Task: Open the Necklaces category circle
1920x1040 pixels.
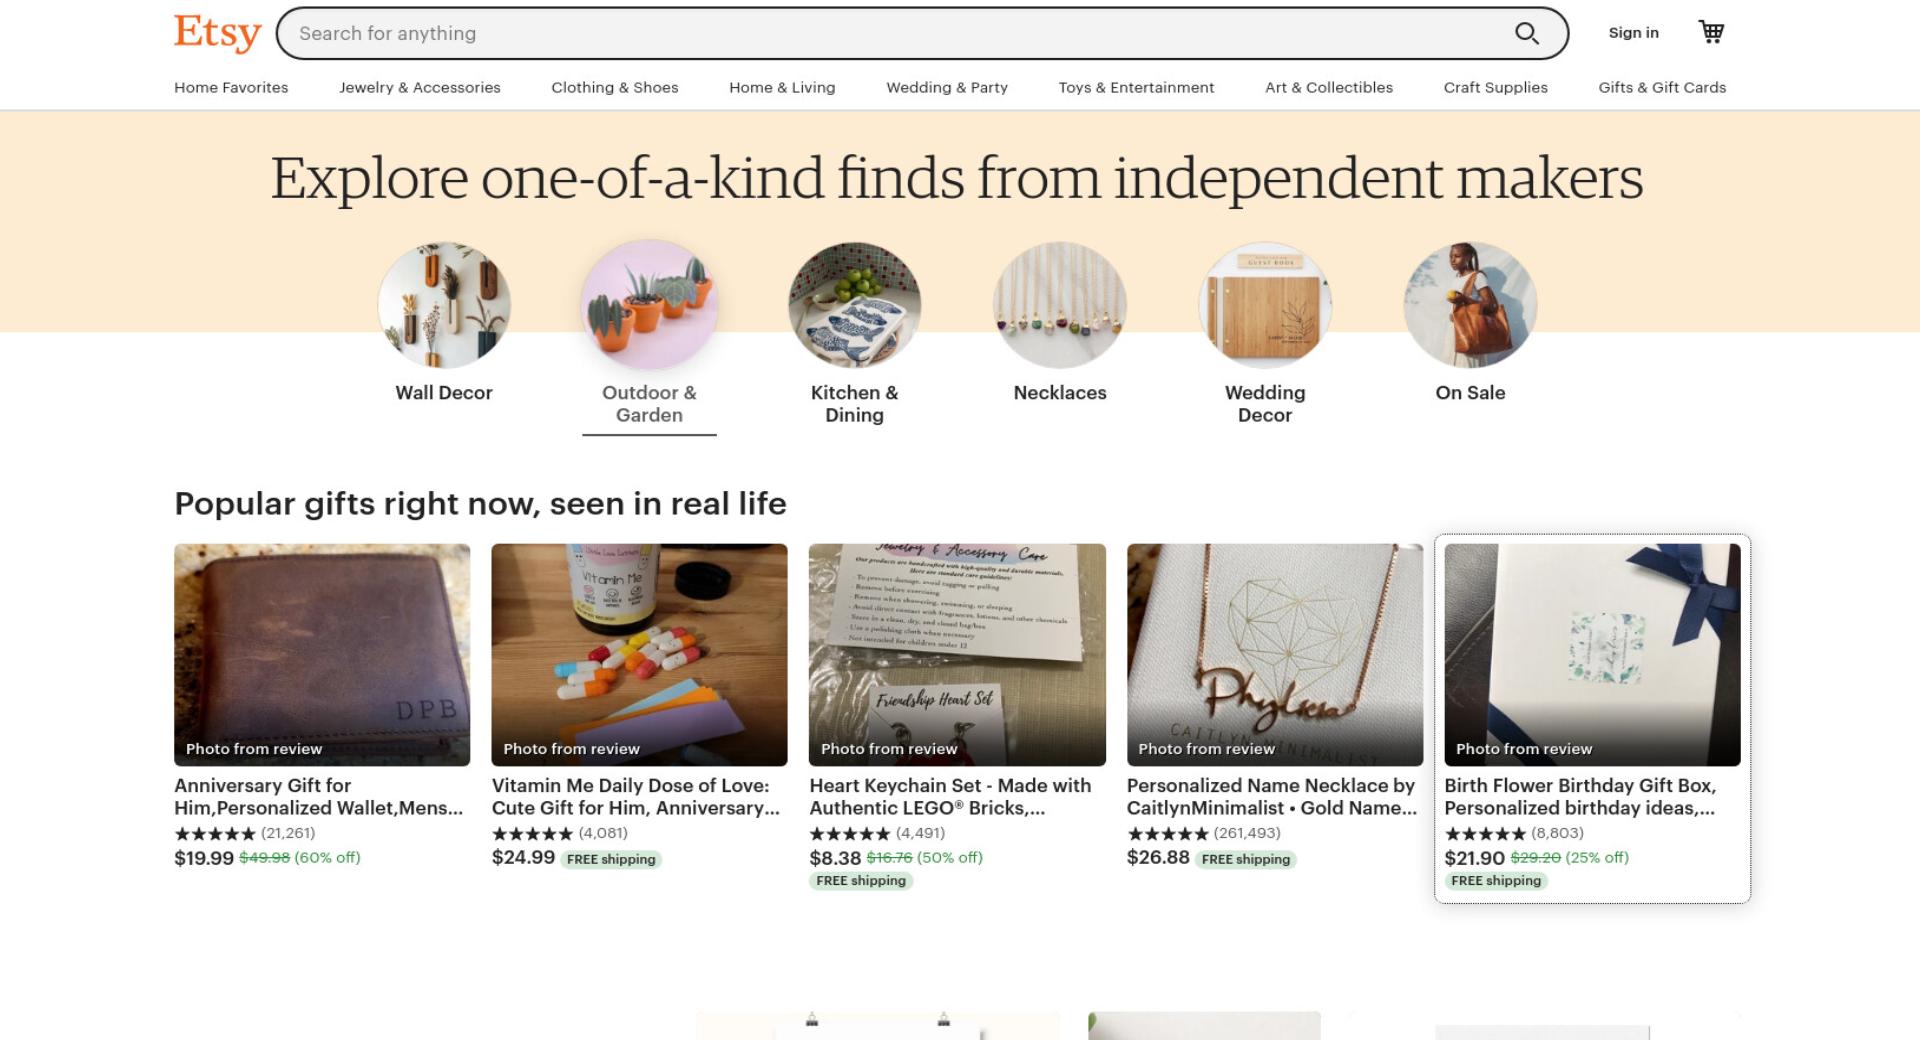Action: point(1060,305)
